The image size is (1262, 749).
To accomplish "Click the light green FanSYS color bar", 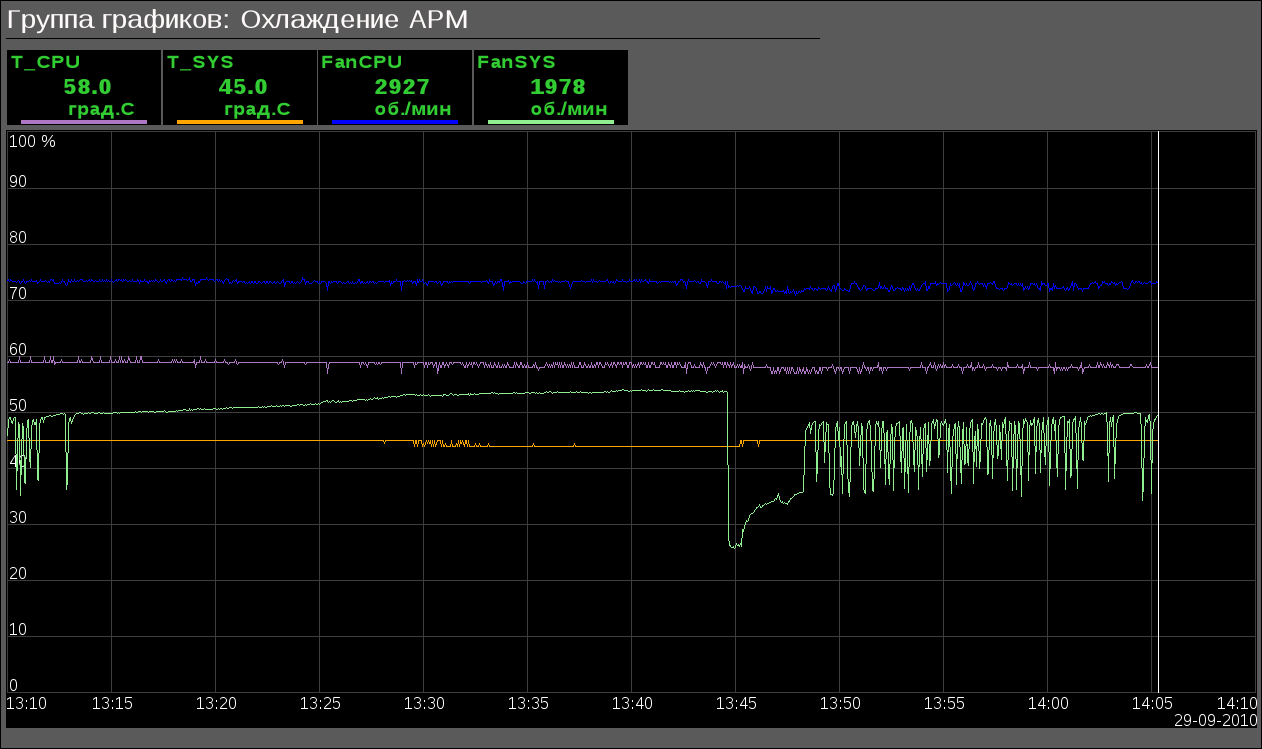I will 550,122.
